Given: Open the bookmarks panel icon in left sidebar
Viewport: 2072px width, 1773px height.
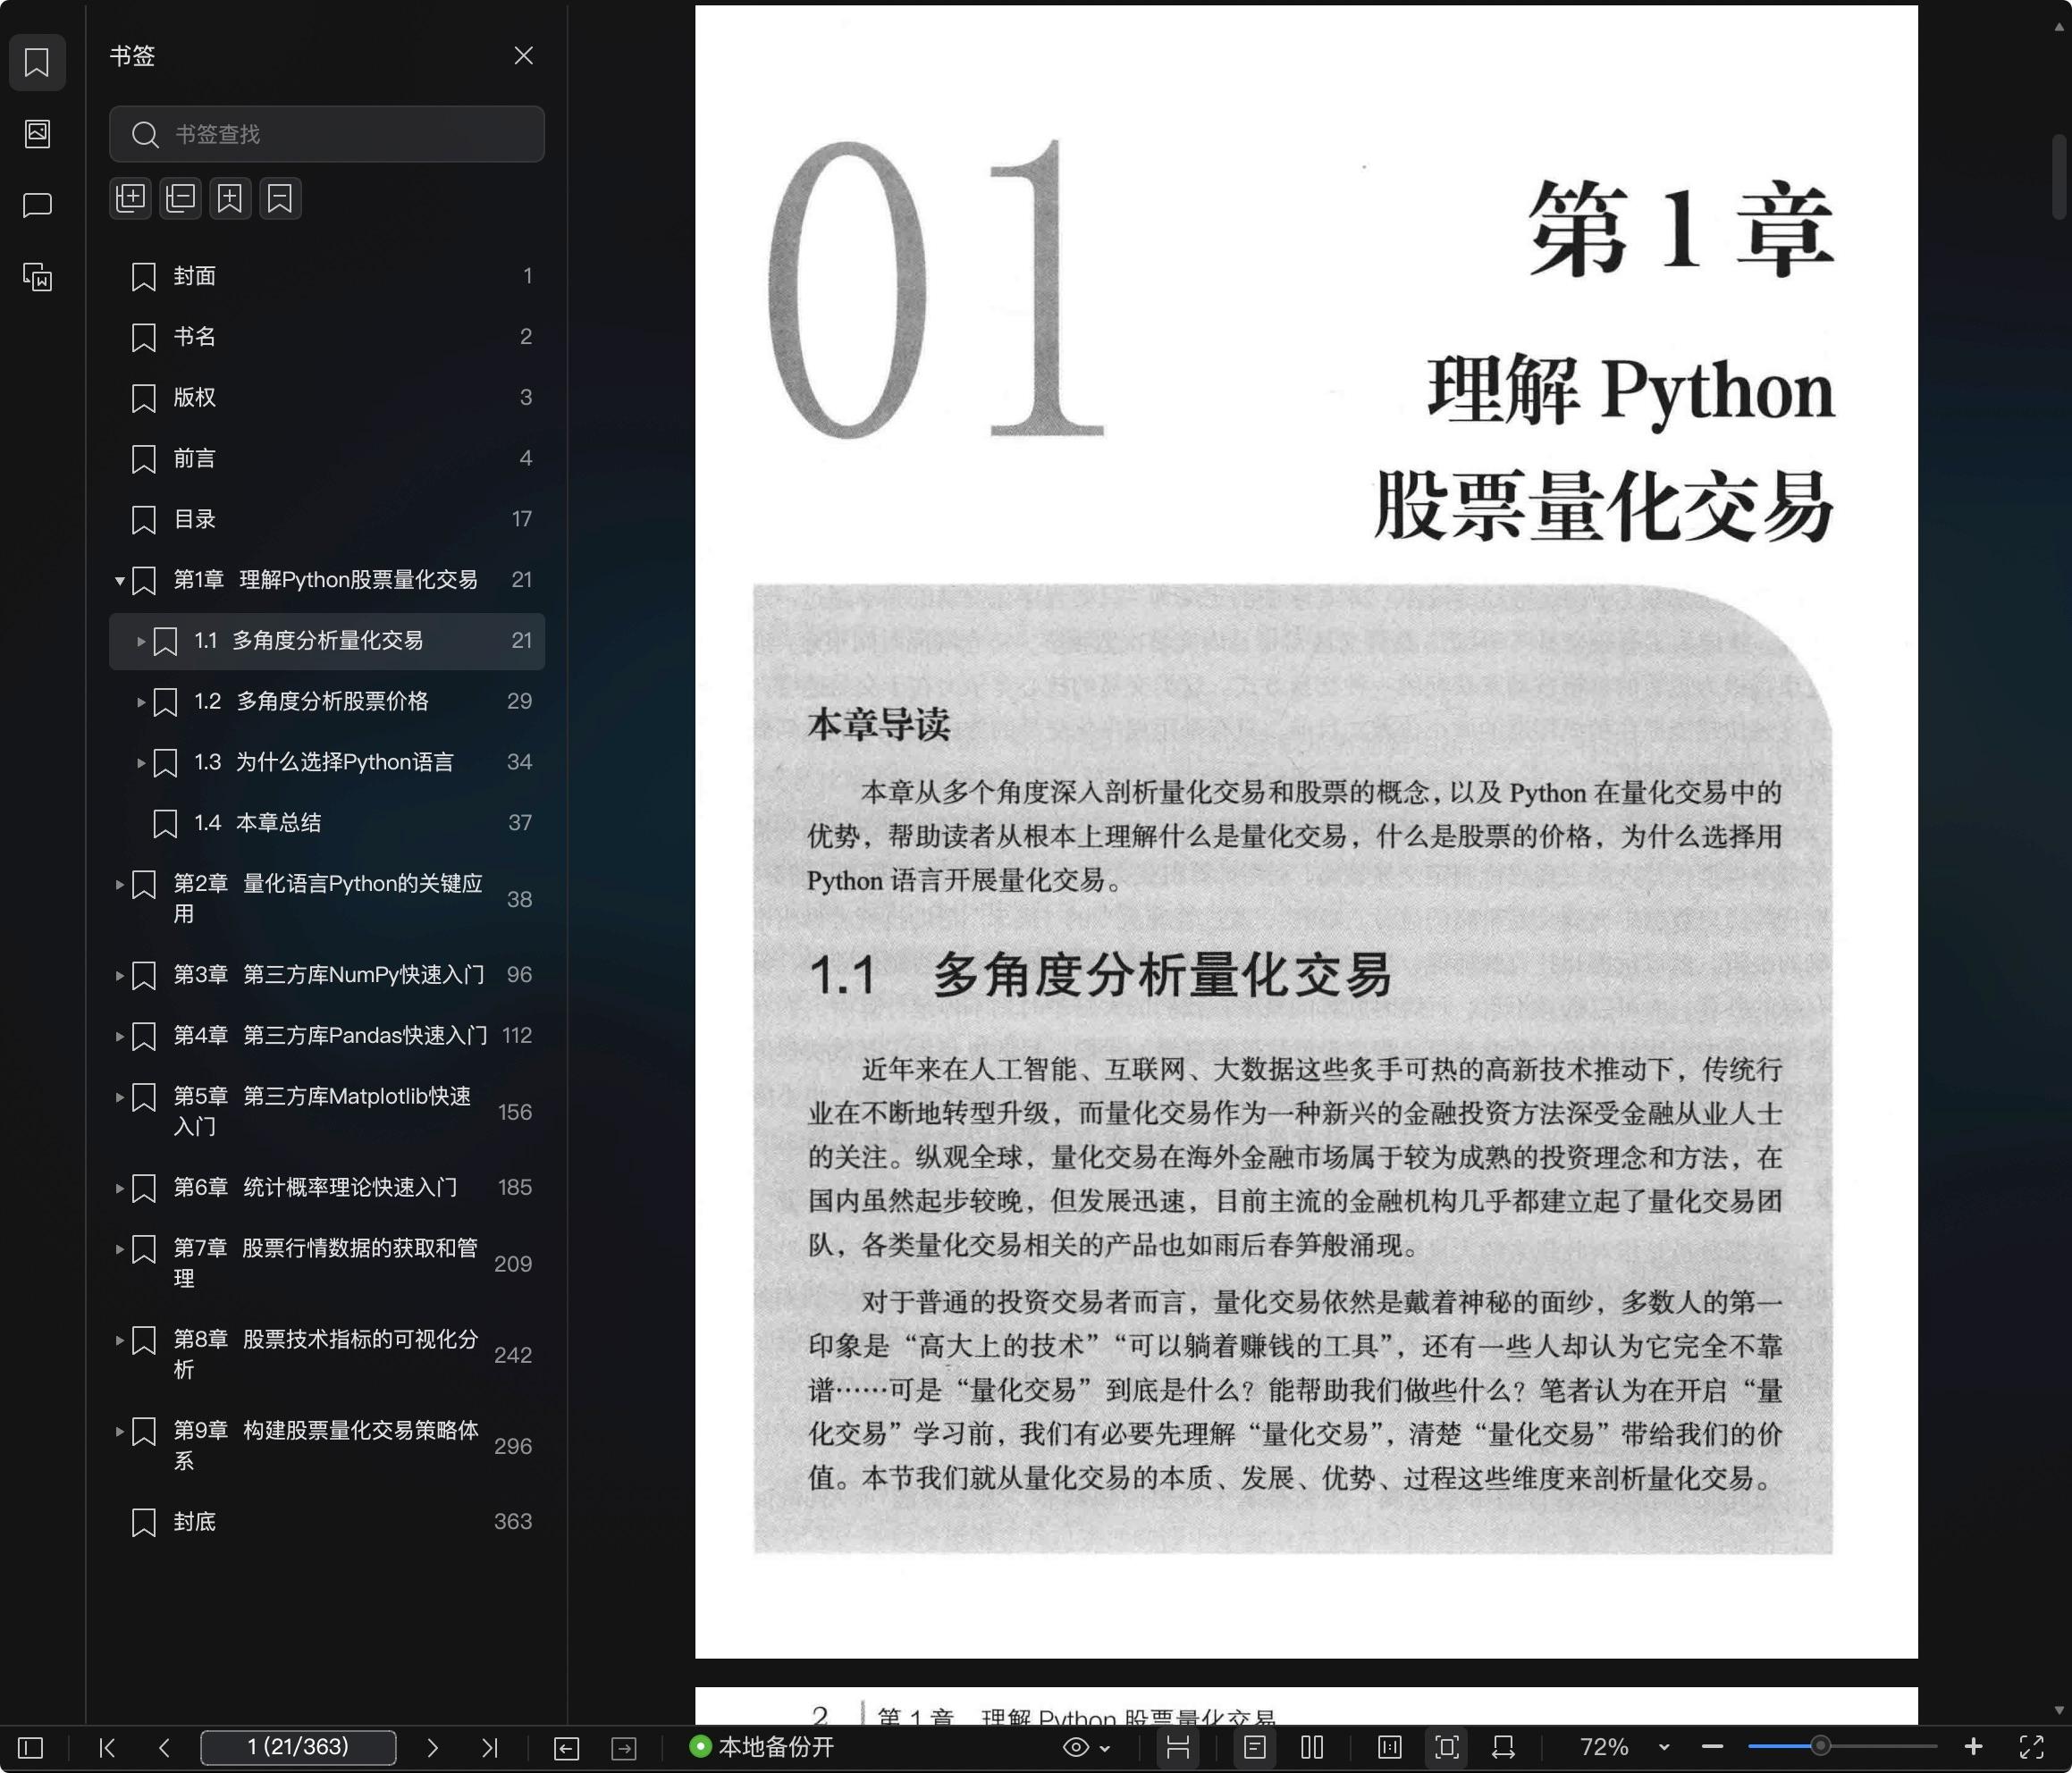Looking at the screenshot, I should 37,62.
